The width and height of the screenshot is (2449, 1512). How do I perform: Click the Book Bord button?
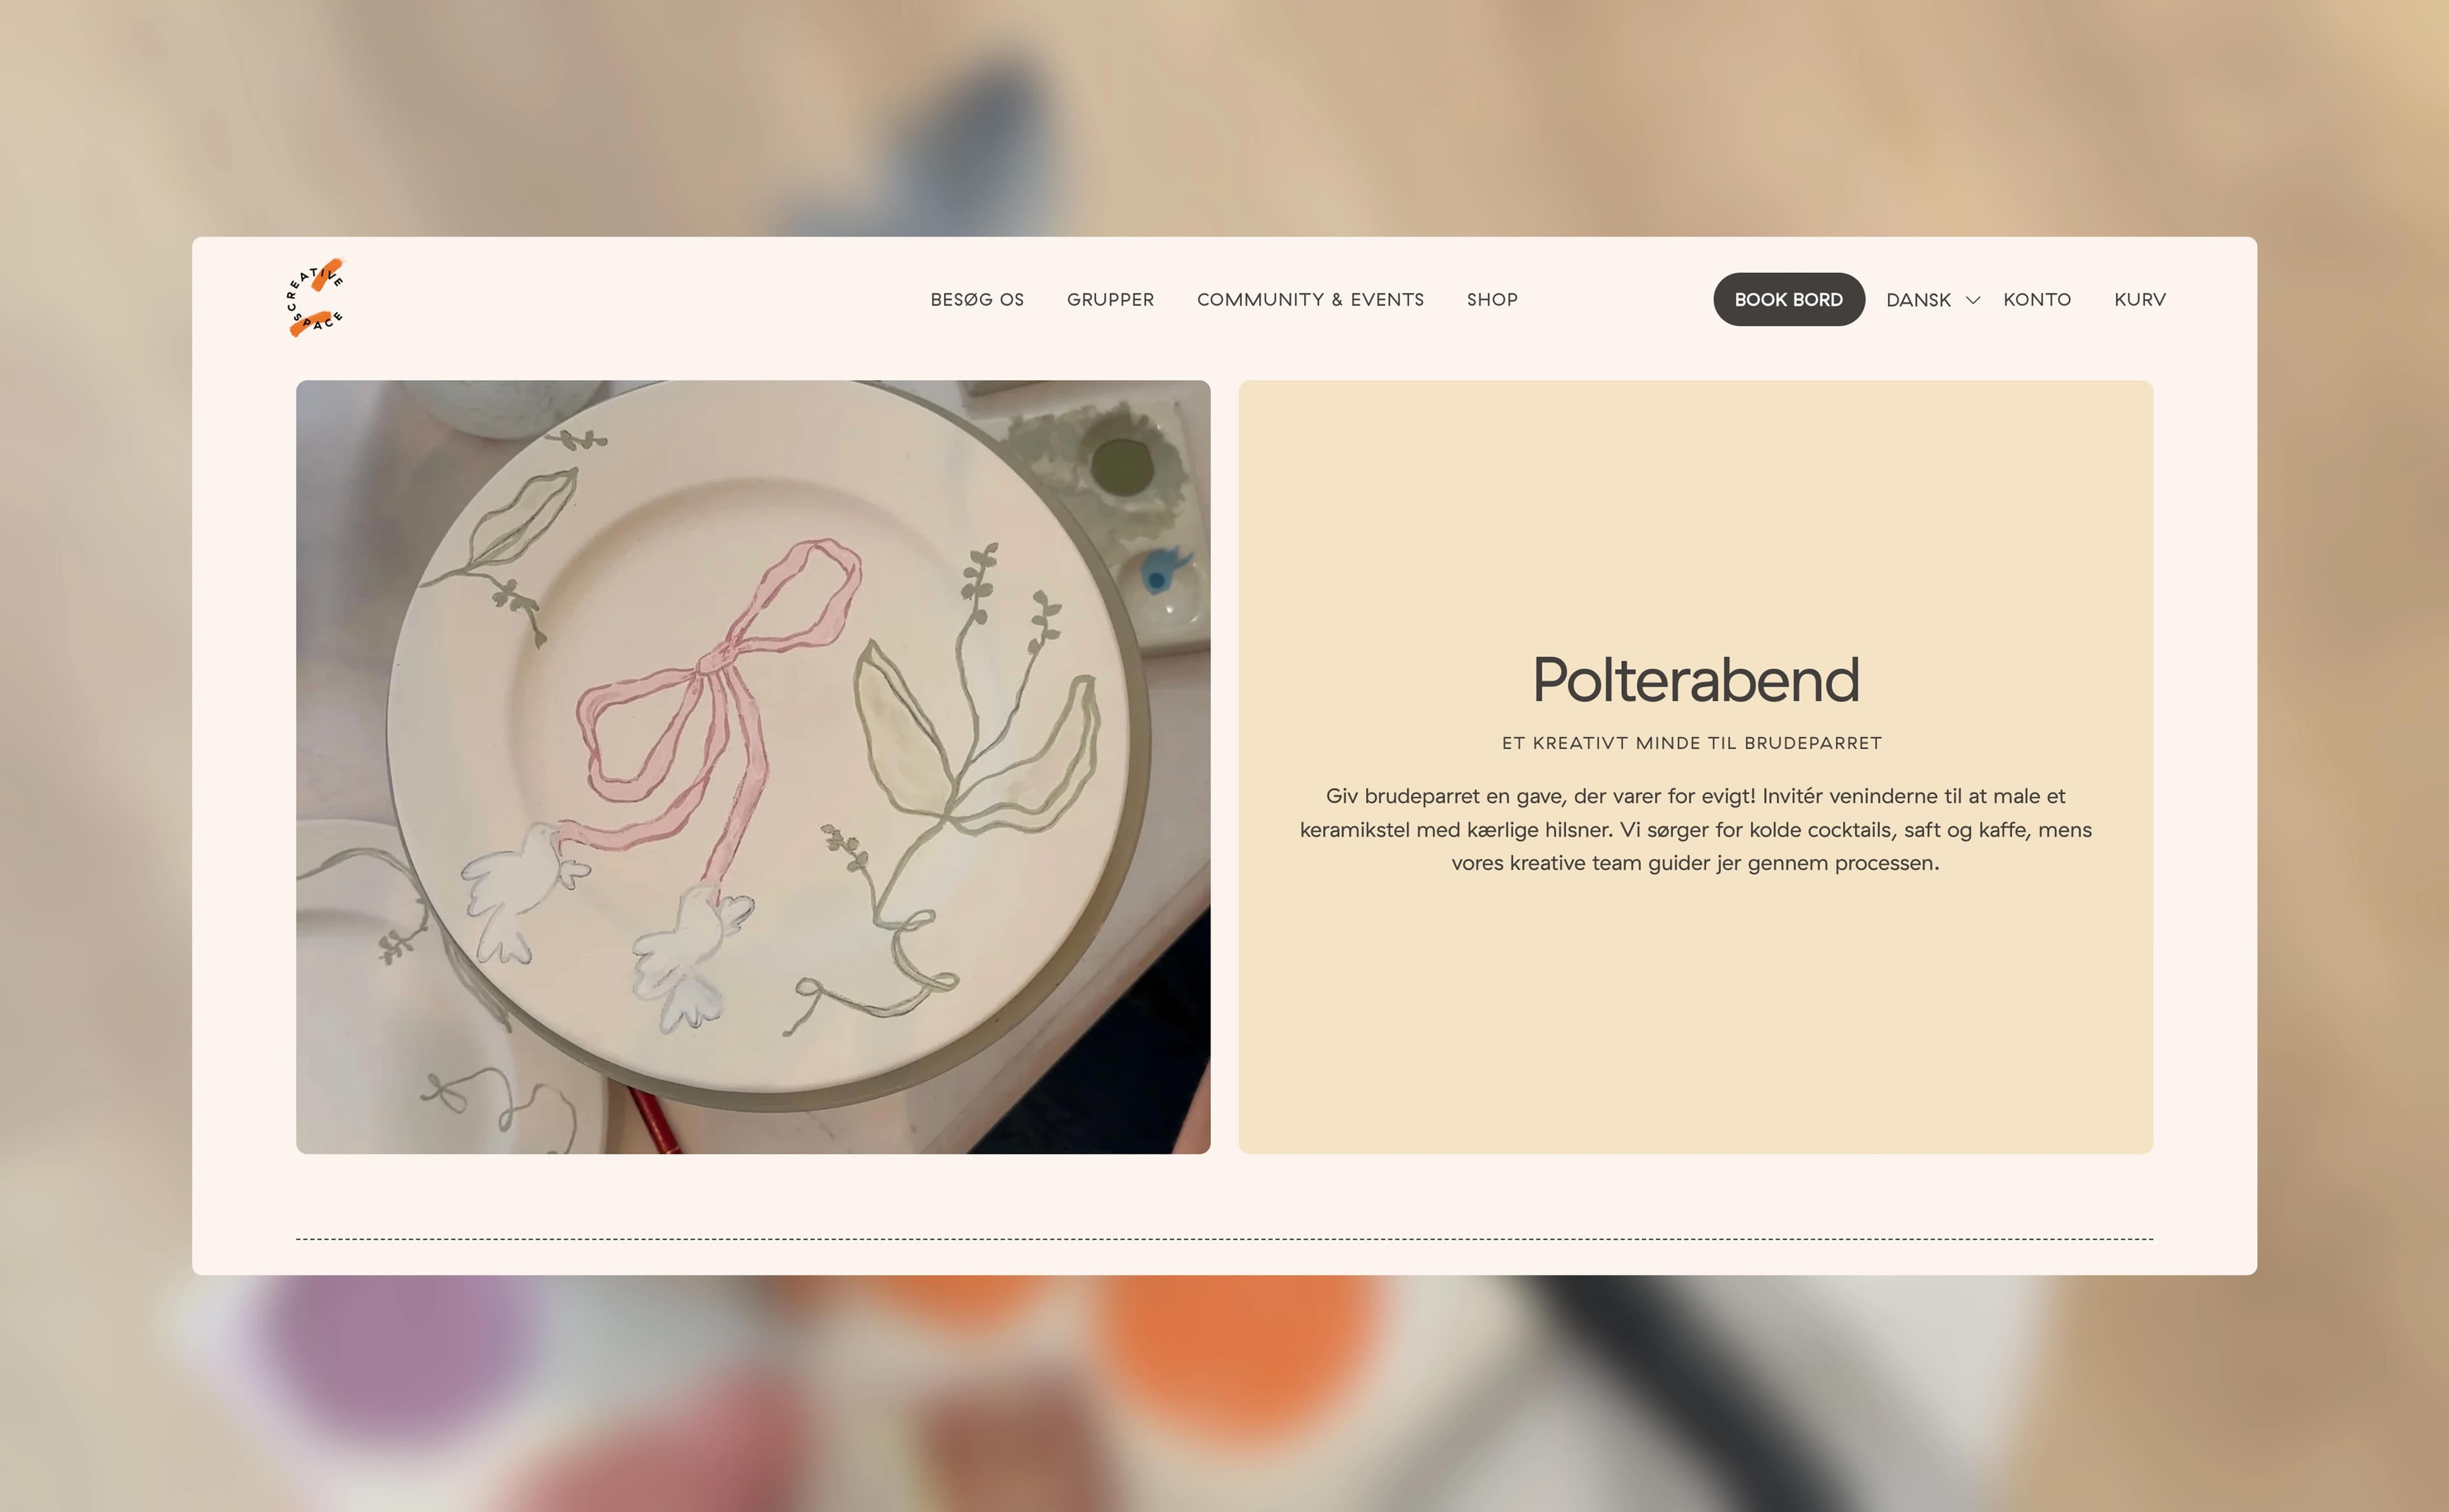1788,299
